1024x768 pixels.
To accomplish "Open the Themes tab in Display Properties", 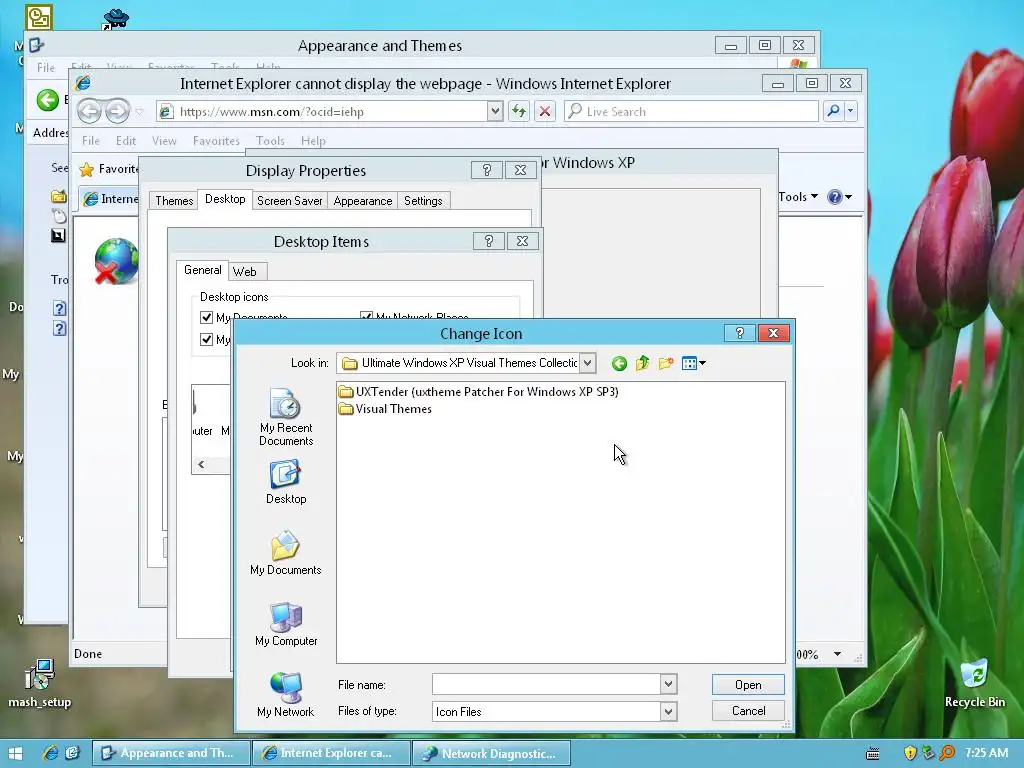I will tap(174, 200).
